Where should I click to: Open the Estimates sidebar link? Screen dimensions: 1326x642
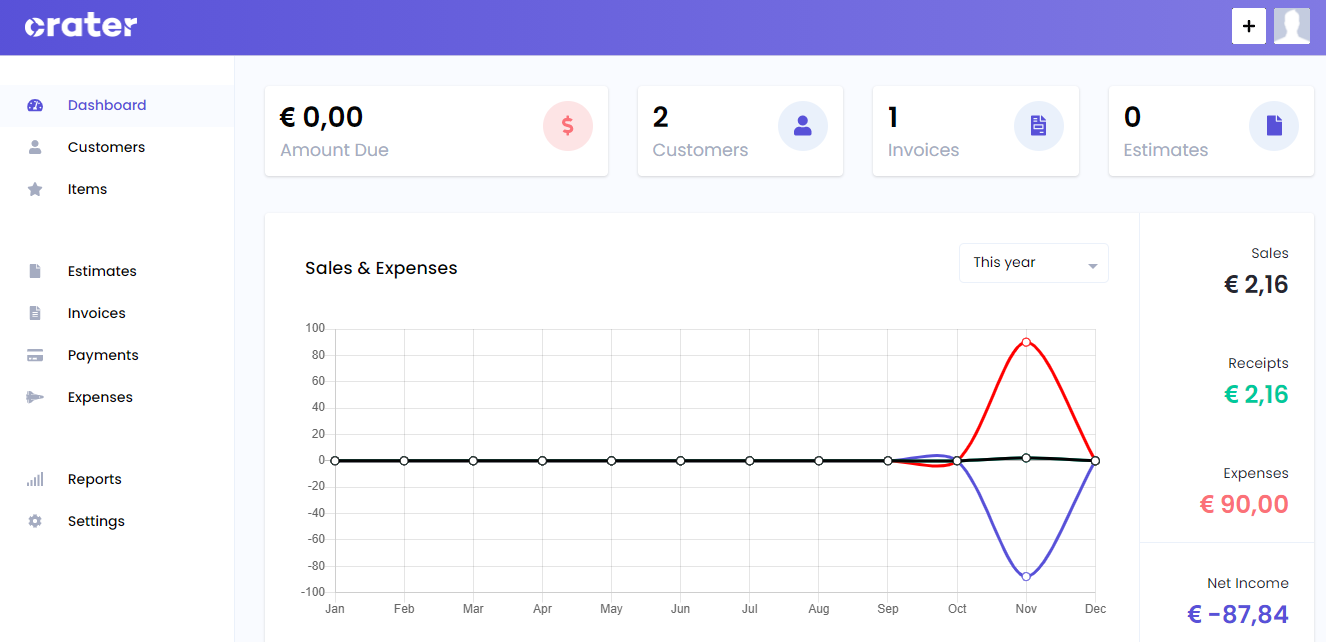point(102,271)
